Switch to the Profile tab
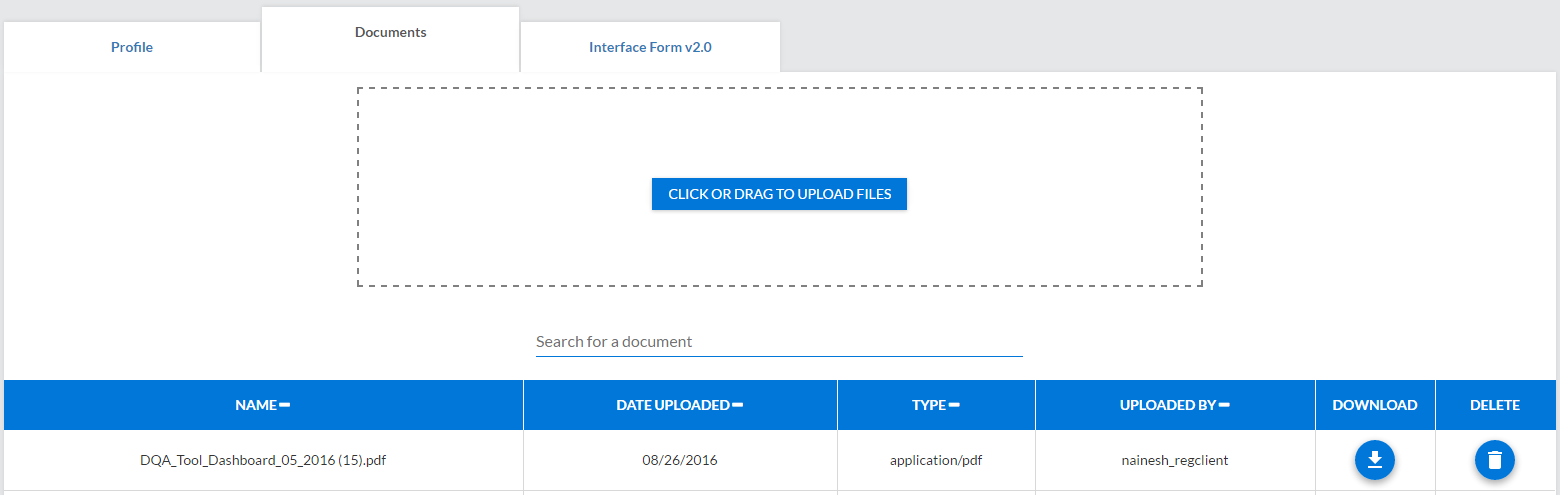Image resolution: width=1560 pixels, height=495 pixels. 132,47
